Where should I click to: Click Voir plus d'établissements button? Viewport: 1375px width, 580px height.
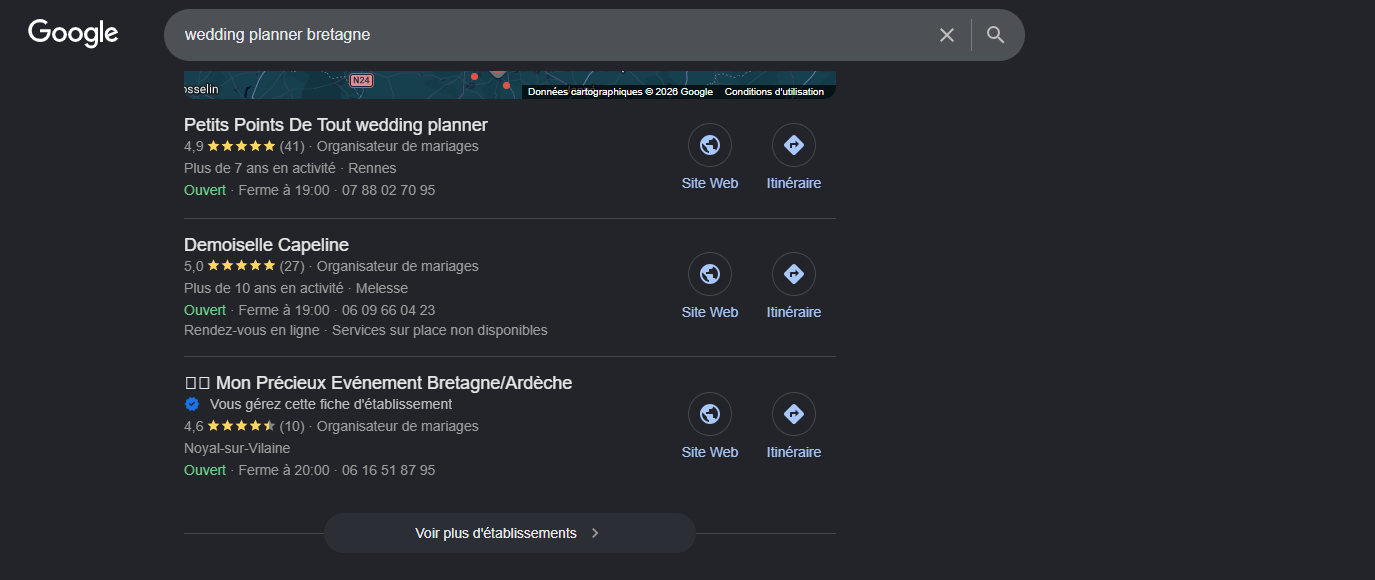click(x=509, y=533)
